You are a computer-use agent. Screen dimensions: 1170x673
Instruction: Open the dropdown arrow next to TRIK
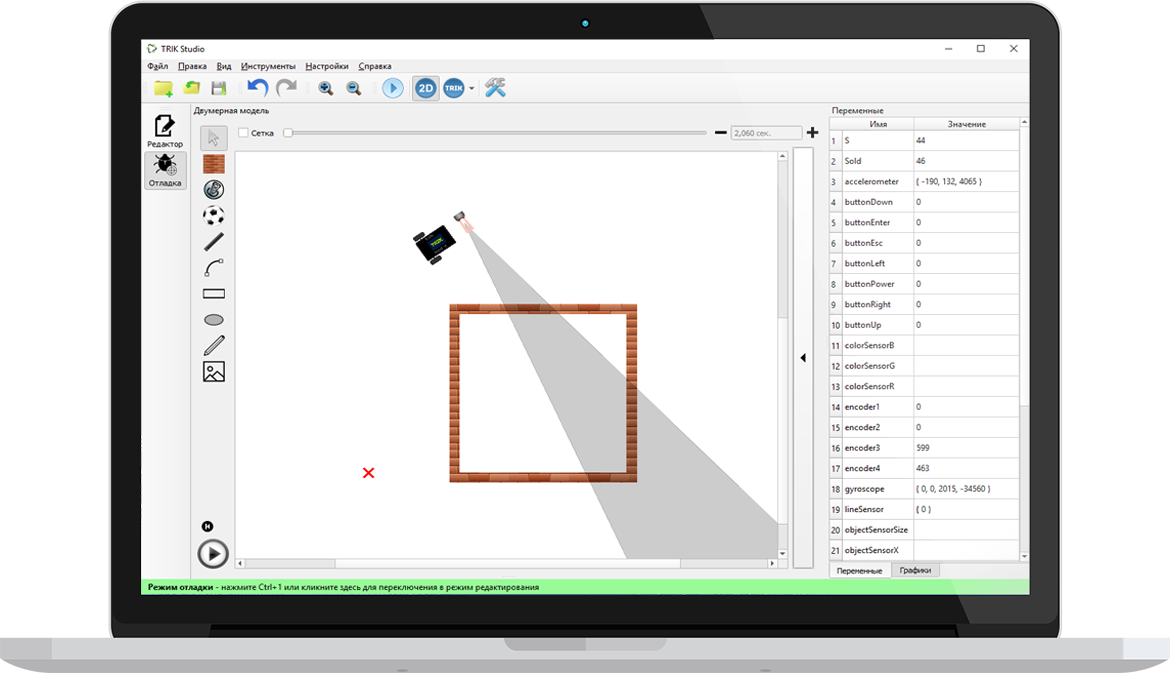tap(472, 89)
